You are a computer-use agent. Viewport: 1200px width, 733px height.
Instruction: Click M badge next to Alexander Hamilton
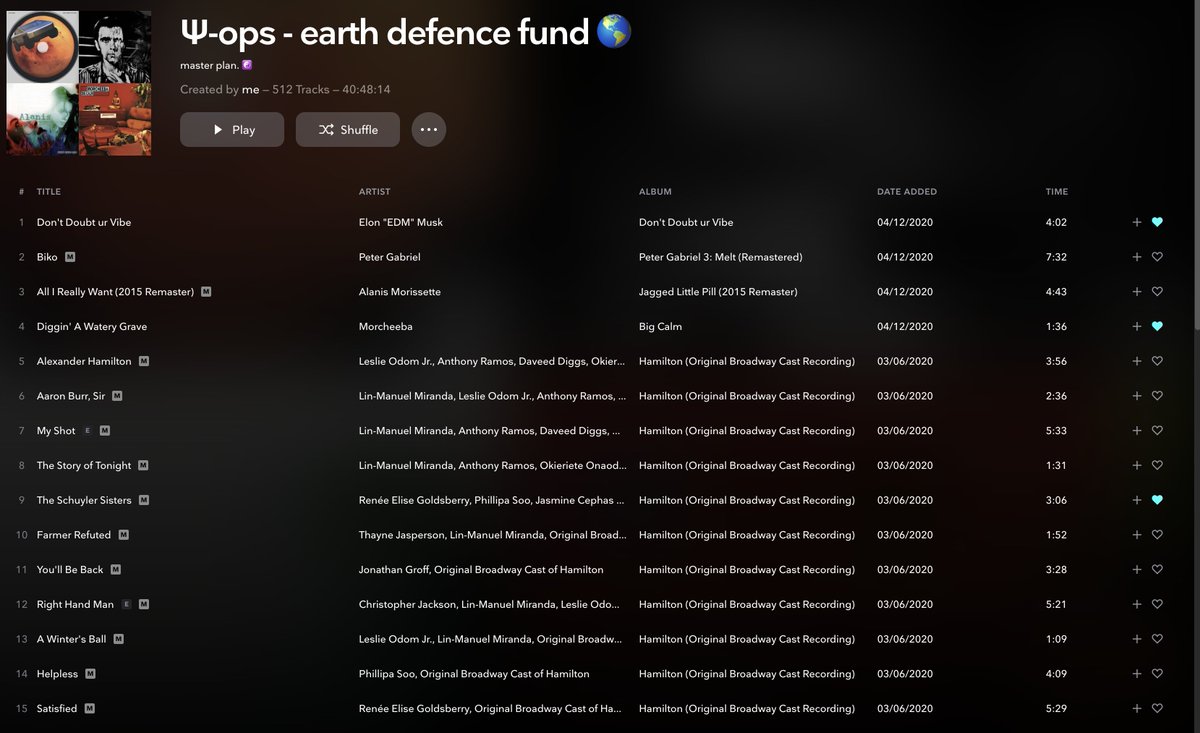pos(144,361)
